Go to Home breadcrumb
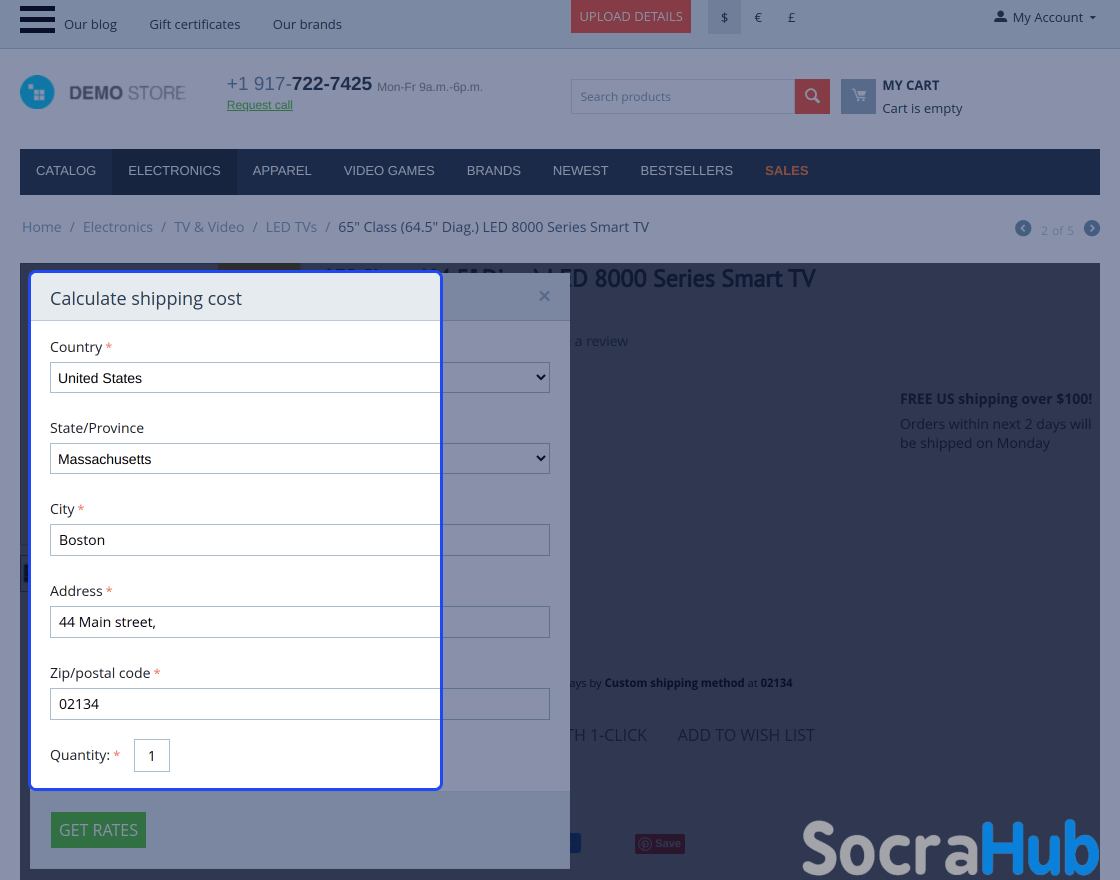The width and height of the screenshot is (1120, 880). 41,227
